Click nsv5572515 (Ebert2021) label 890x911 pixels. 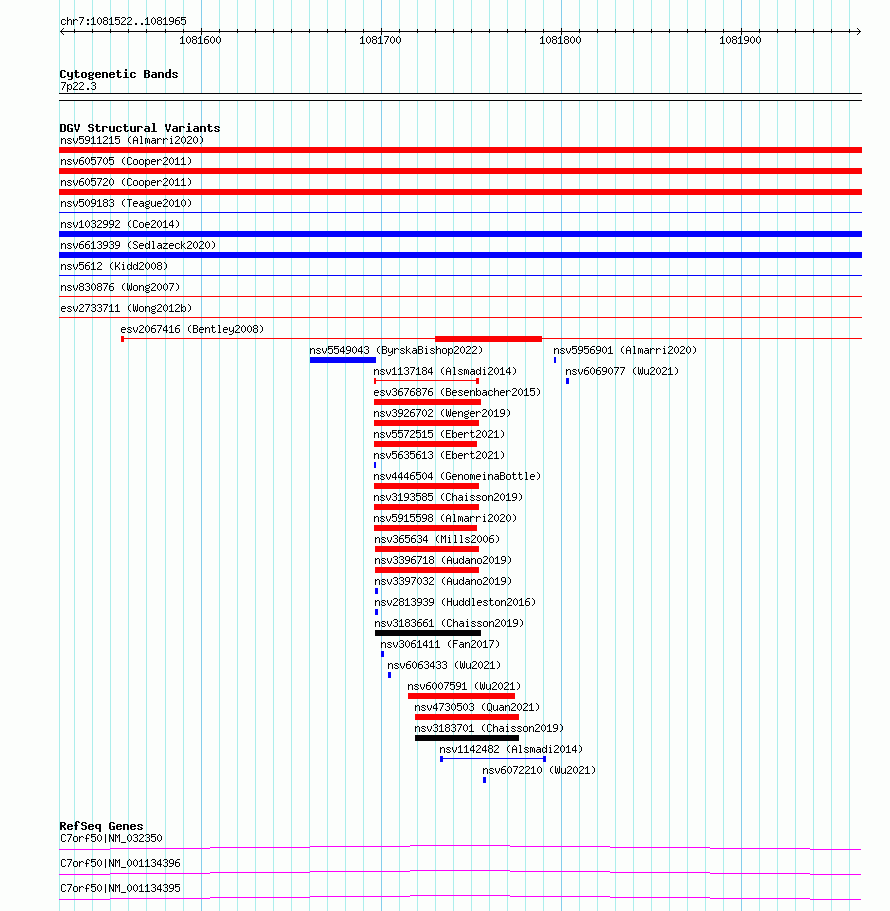[x=439, y=434]
